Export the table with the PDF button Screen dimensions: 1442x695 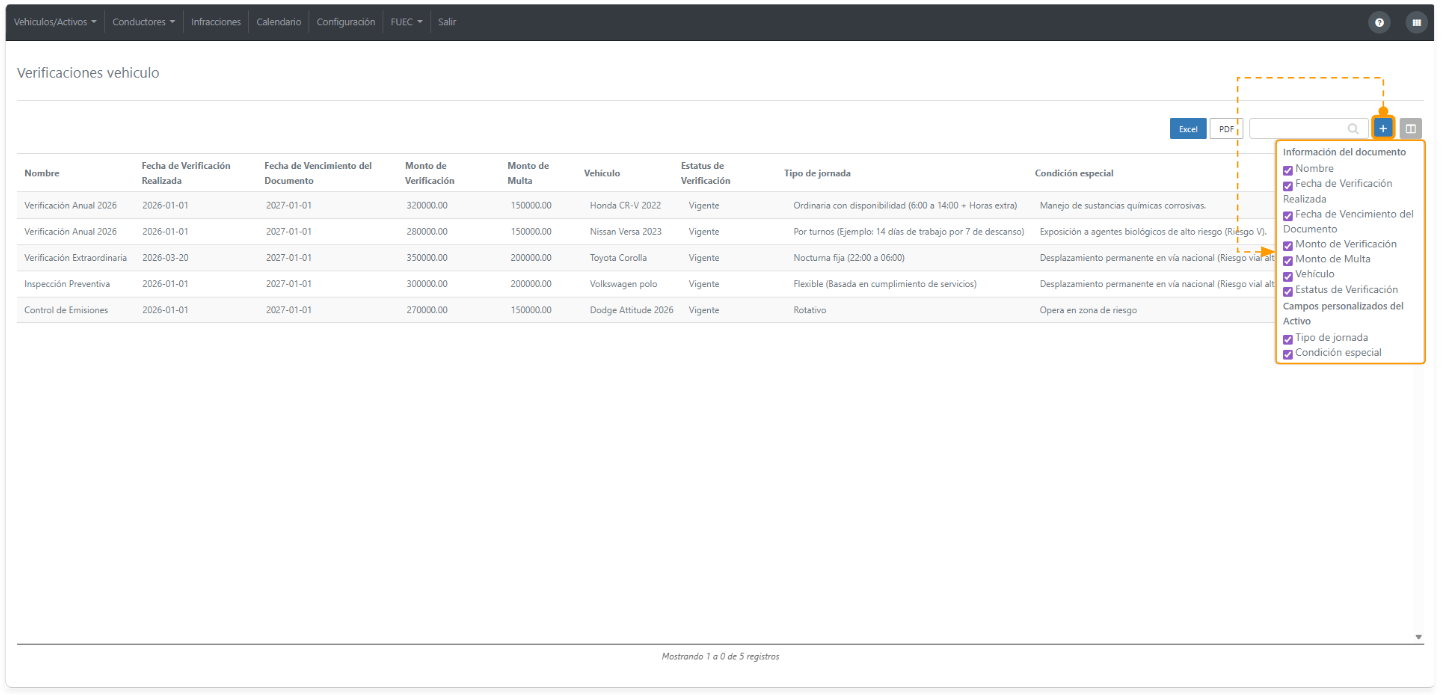[1226, 129]
